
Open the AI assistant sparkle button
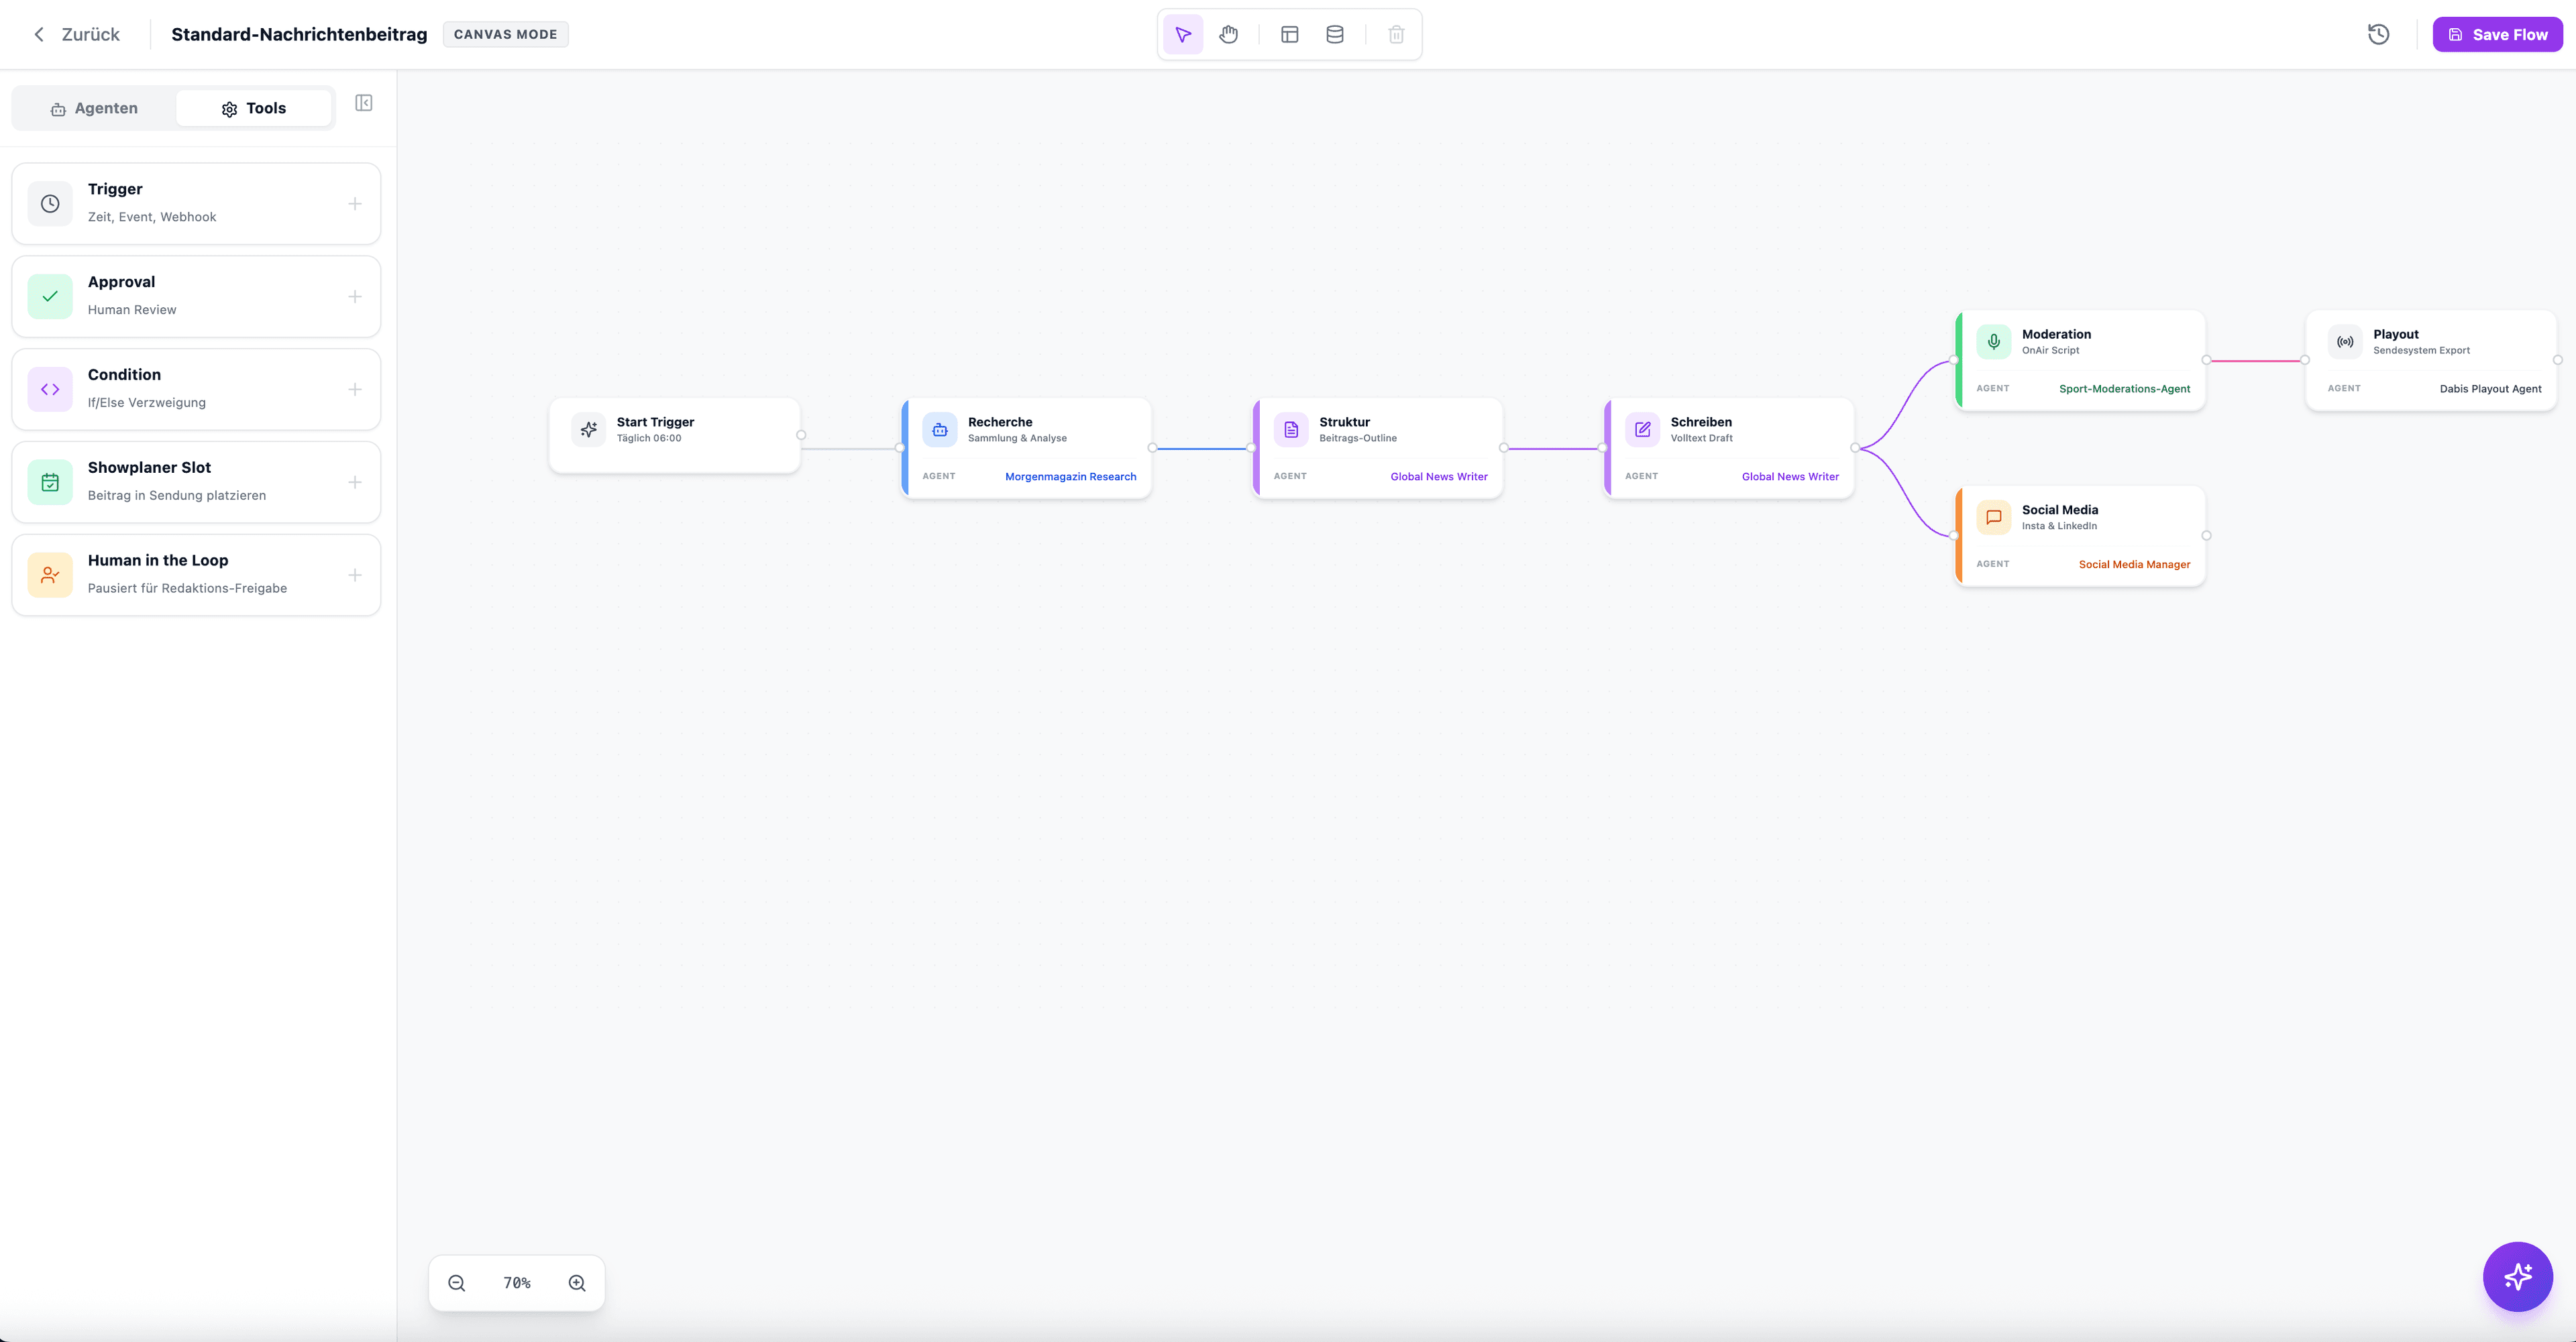[2517, 1277]
